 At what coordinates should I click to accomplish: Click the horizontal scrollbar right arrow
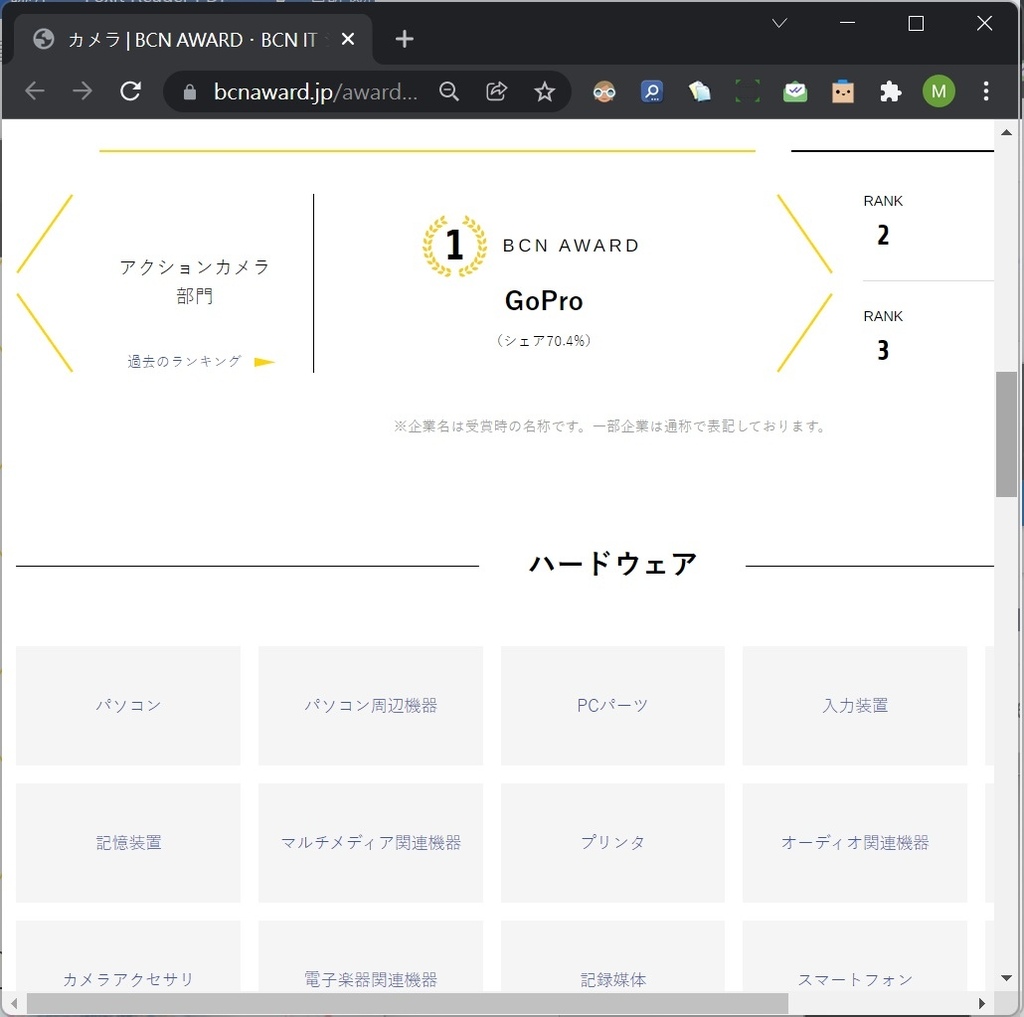982,1003
